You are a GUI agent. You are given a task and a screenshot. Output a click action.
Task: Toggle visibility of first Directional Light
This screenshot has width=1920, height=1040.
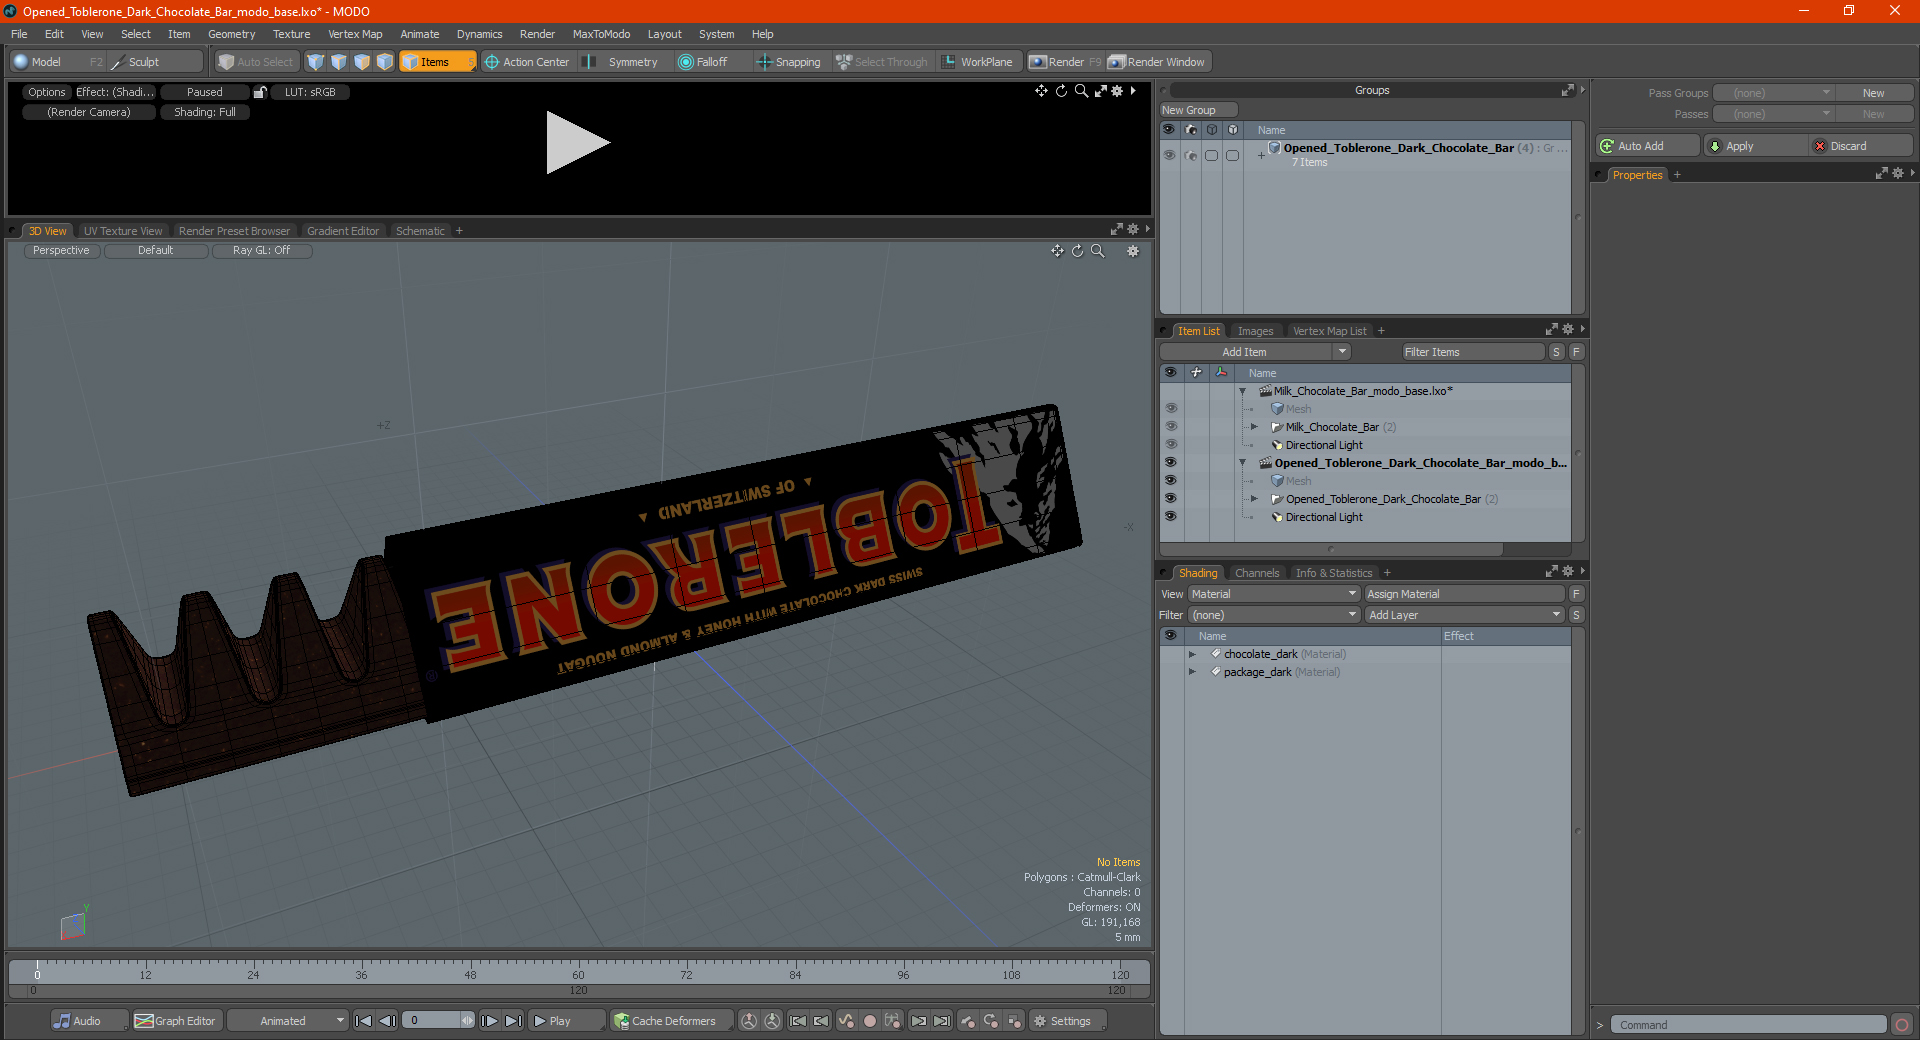click(1171, 445)
